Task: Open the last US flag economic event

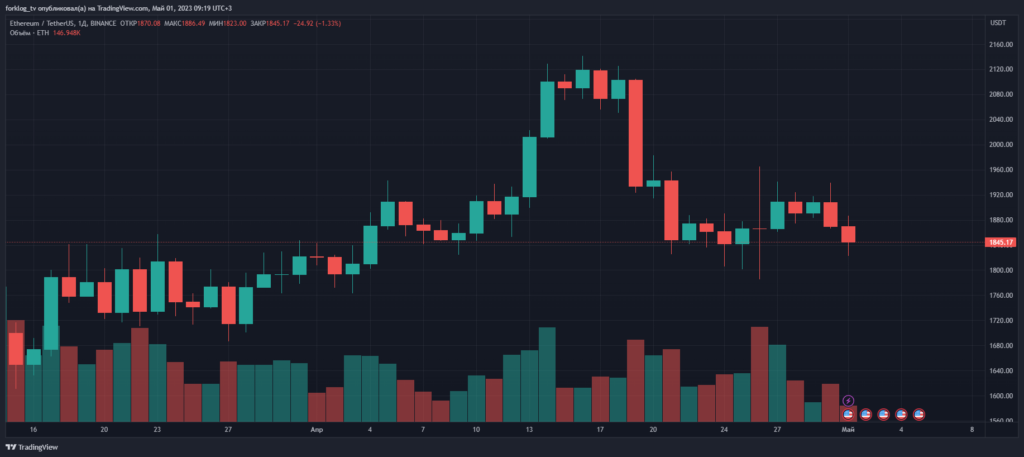Action: (x=918, y=414)
